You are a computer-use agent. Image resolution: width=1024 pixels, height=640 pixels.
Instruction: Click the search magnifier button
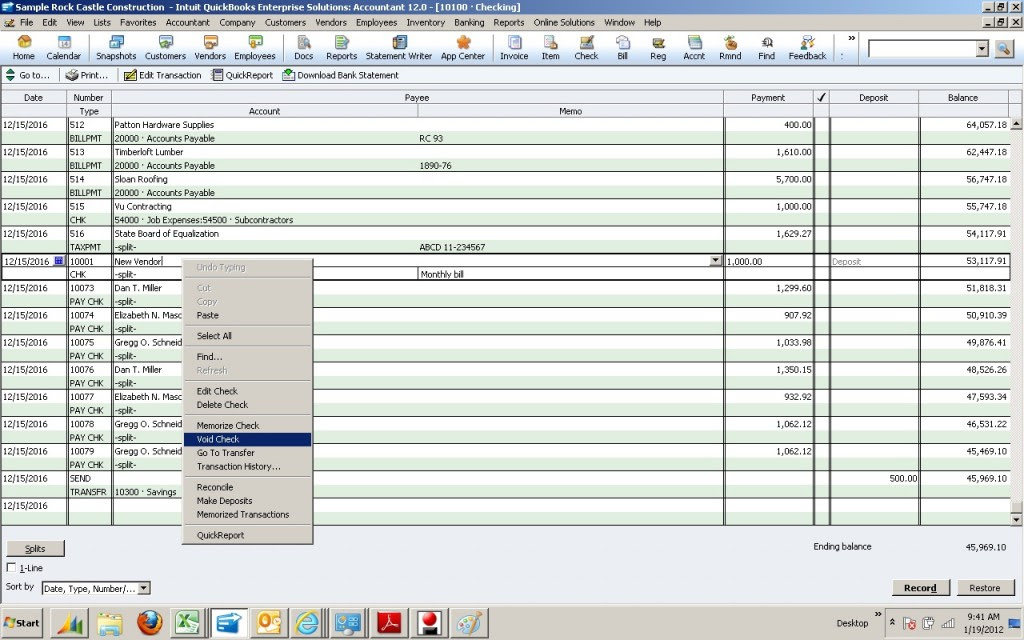(x=1004, y=48)
